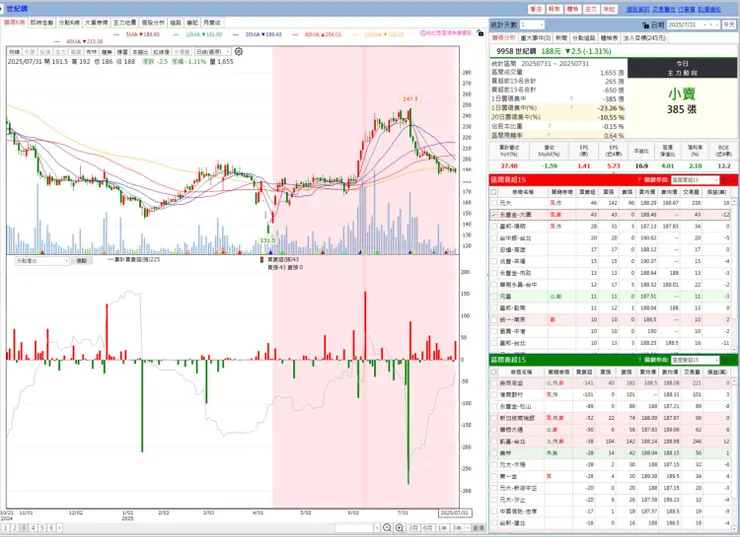Select page 6 in the bottom pager
Viewport: 740px width, 537px height.
pos(51,528)
